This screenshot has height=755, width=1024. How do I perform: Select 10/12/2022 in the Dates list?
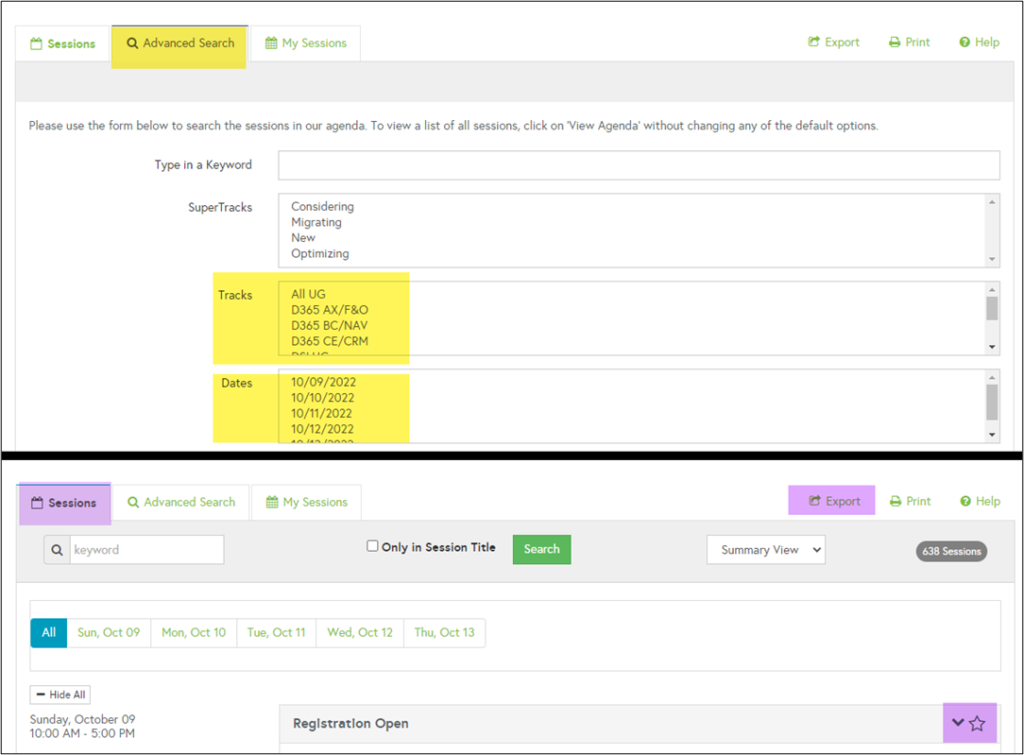click(x=322, y=429)
